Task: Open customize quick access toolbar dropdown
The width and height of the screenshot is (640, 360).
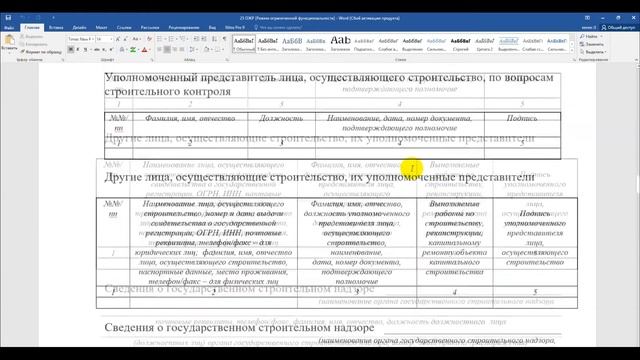Action: [x=53, y=18]
